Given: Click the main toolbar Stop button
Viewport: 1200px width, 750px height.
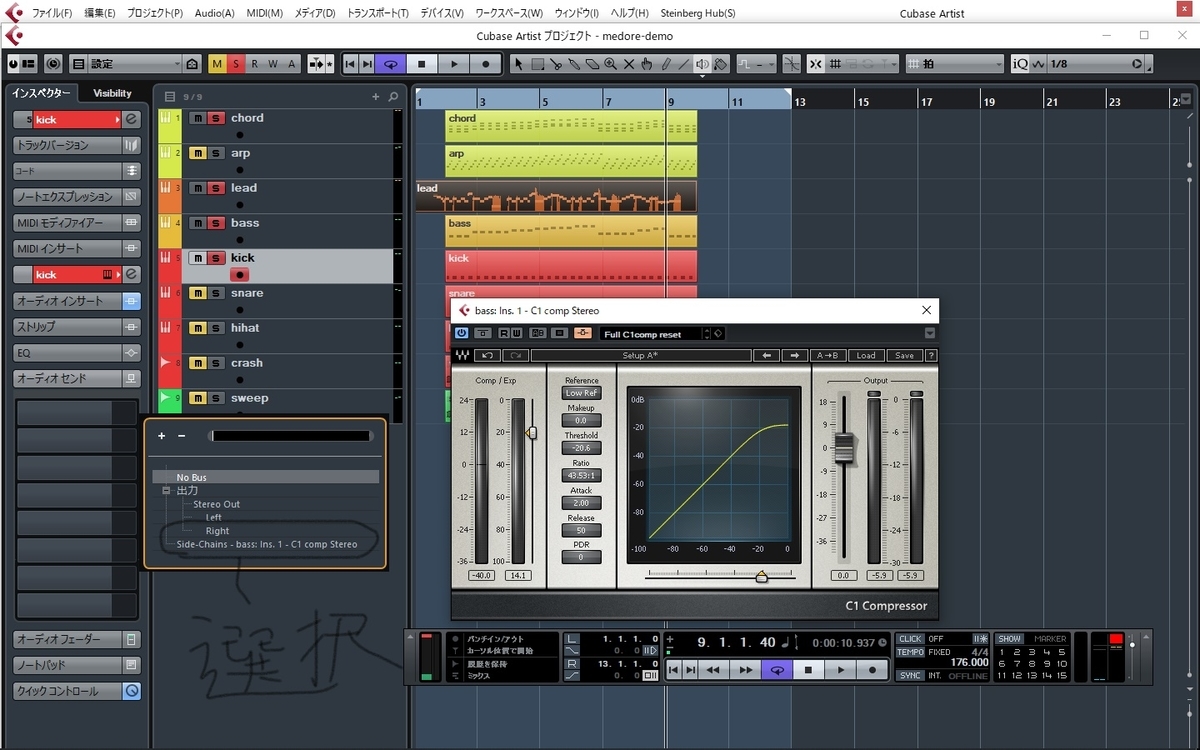Looking at the screenshot, I should 422,64.
